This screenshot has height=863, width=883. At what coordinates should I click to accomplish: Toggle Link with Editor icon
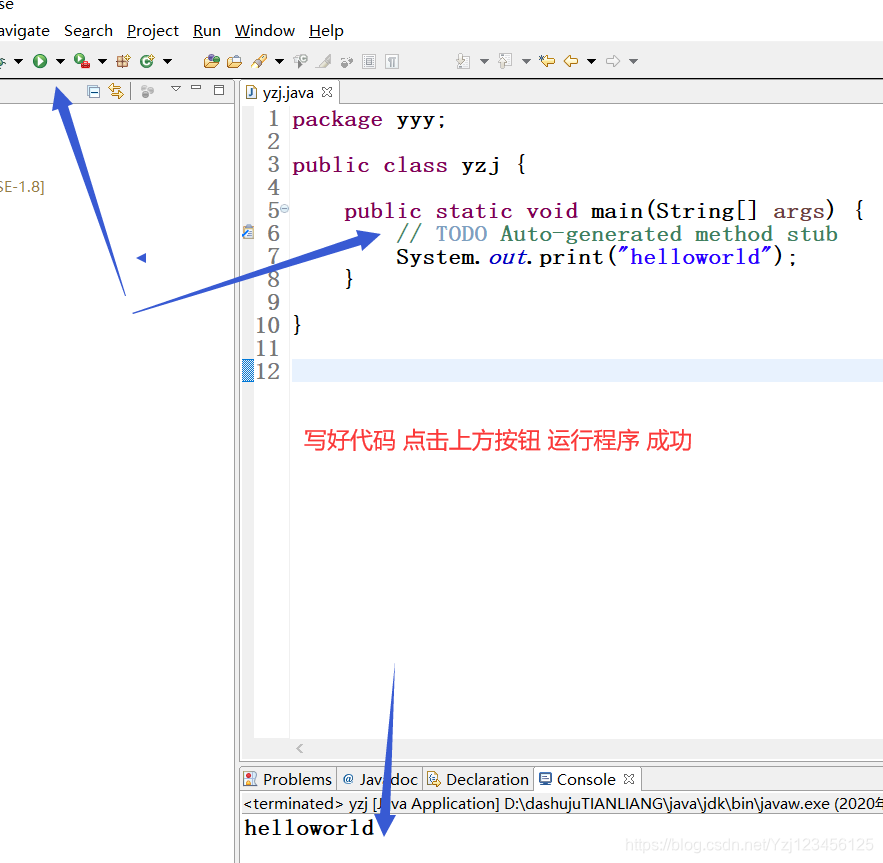coord(116,91)
